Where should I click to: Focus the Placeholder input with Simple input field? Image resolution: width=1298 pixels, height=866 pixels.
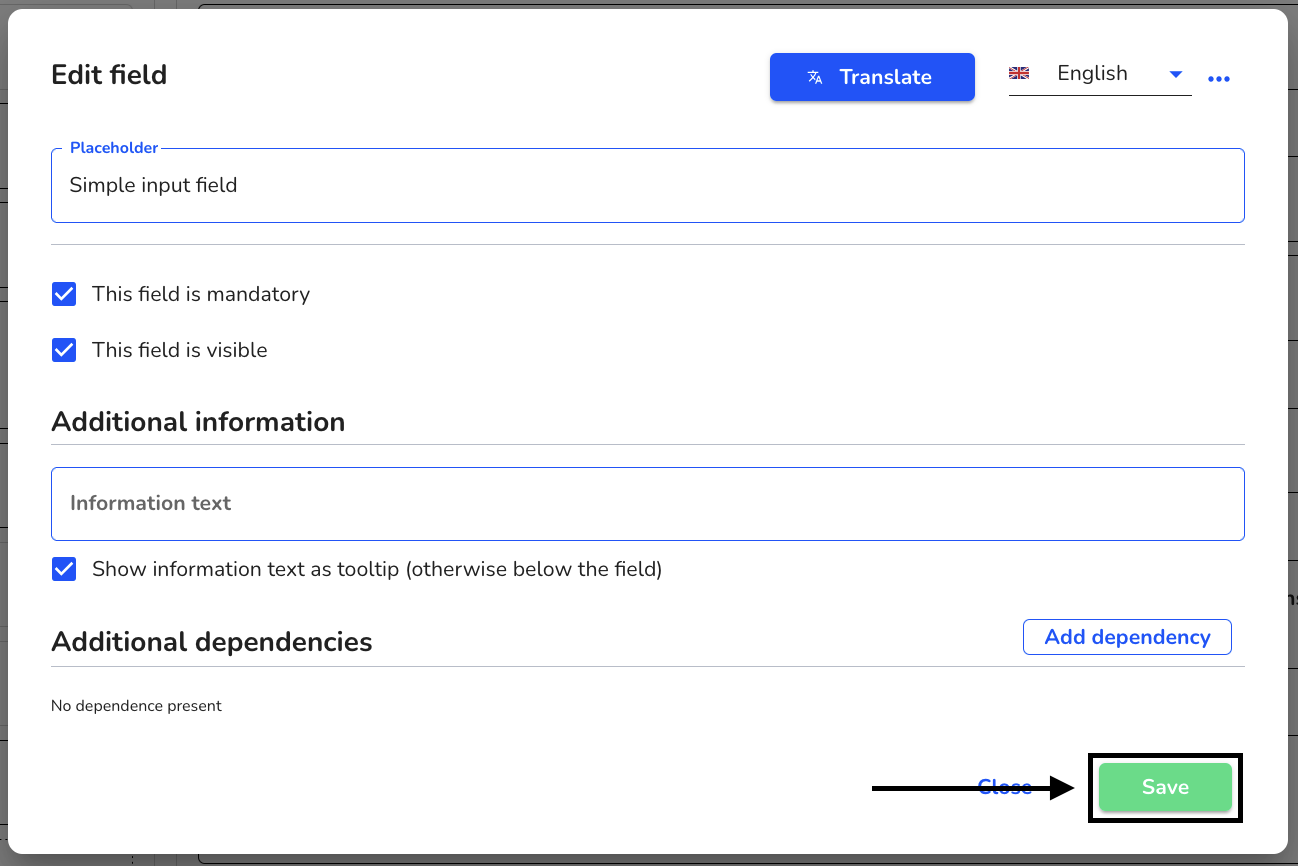pyautogui.click(x=648, y=185)
